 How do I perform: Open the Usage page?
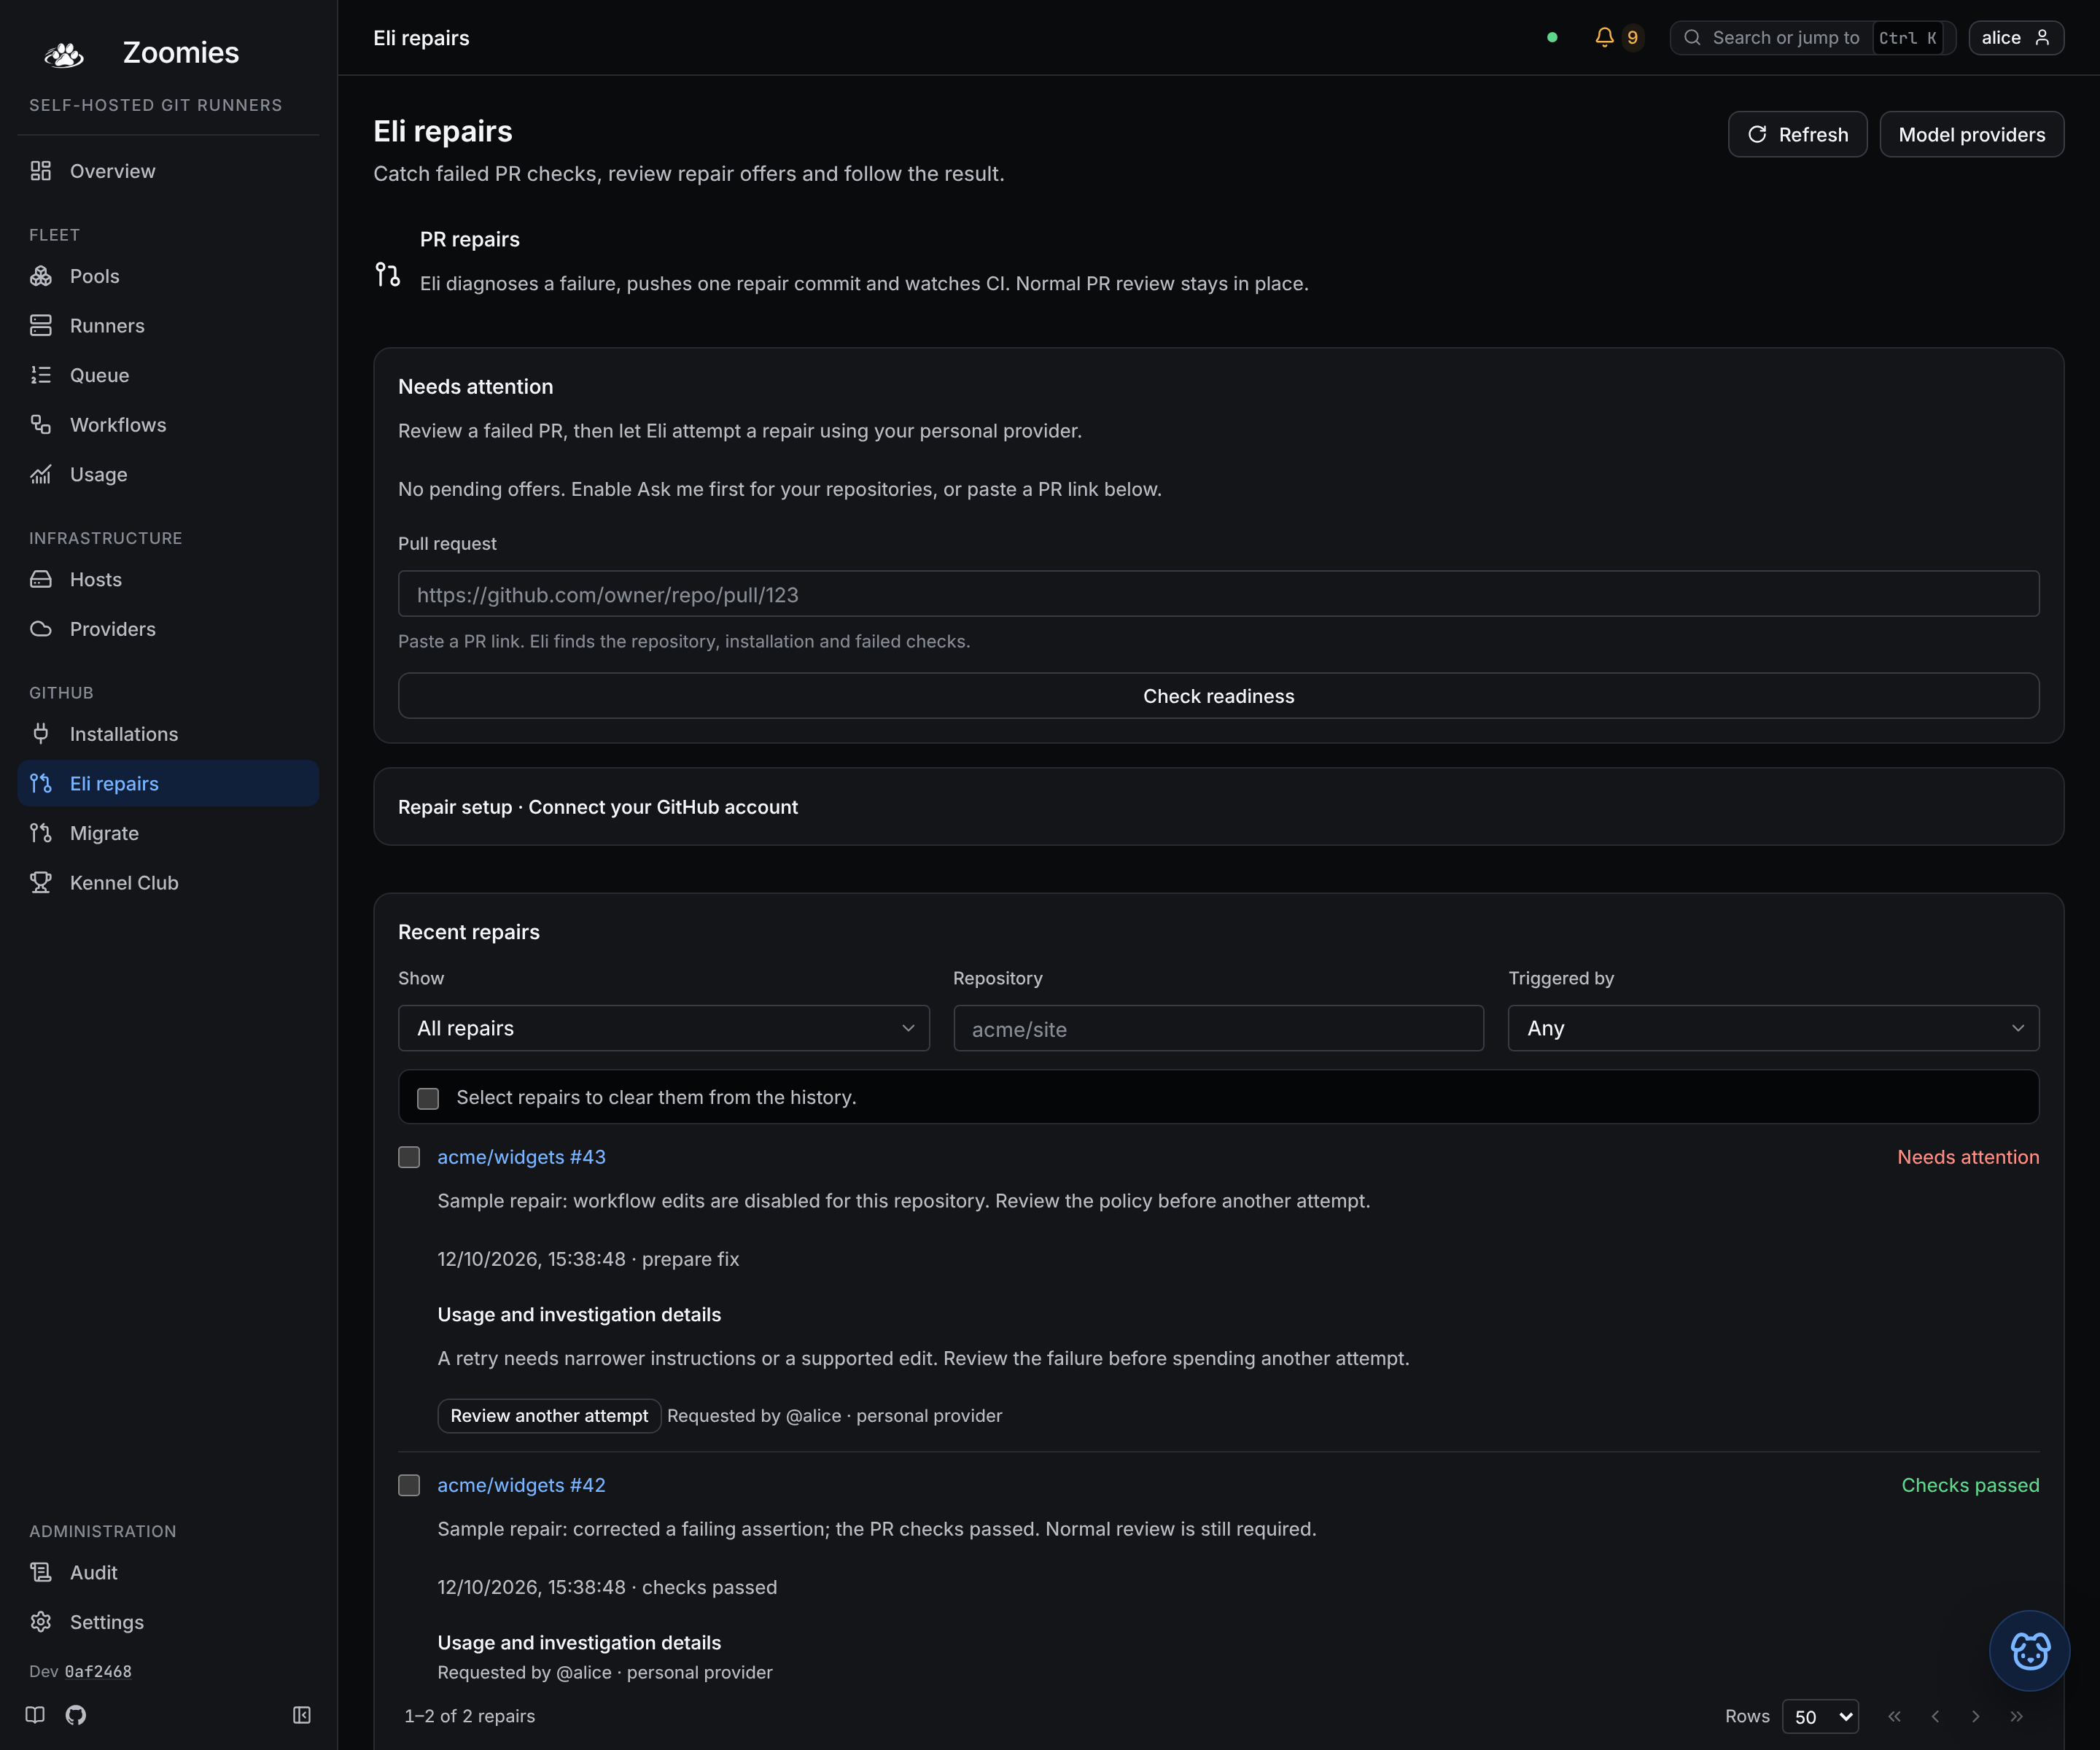coord(168,474)
